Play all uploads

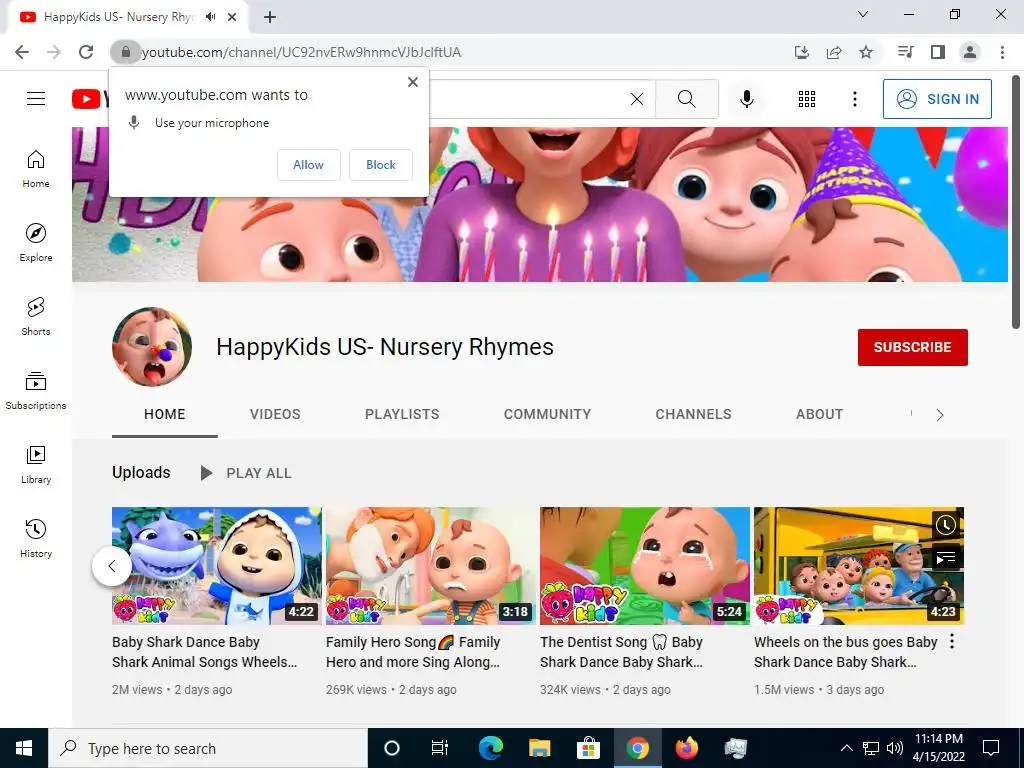click(246, 473)
